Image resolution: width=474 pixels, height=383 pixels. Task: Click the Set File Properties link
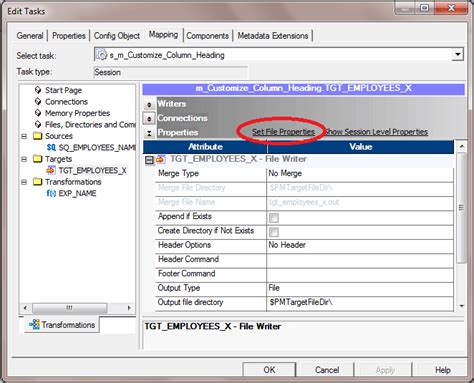283,132
